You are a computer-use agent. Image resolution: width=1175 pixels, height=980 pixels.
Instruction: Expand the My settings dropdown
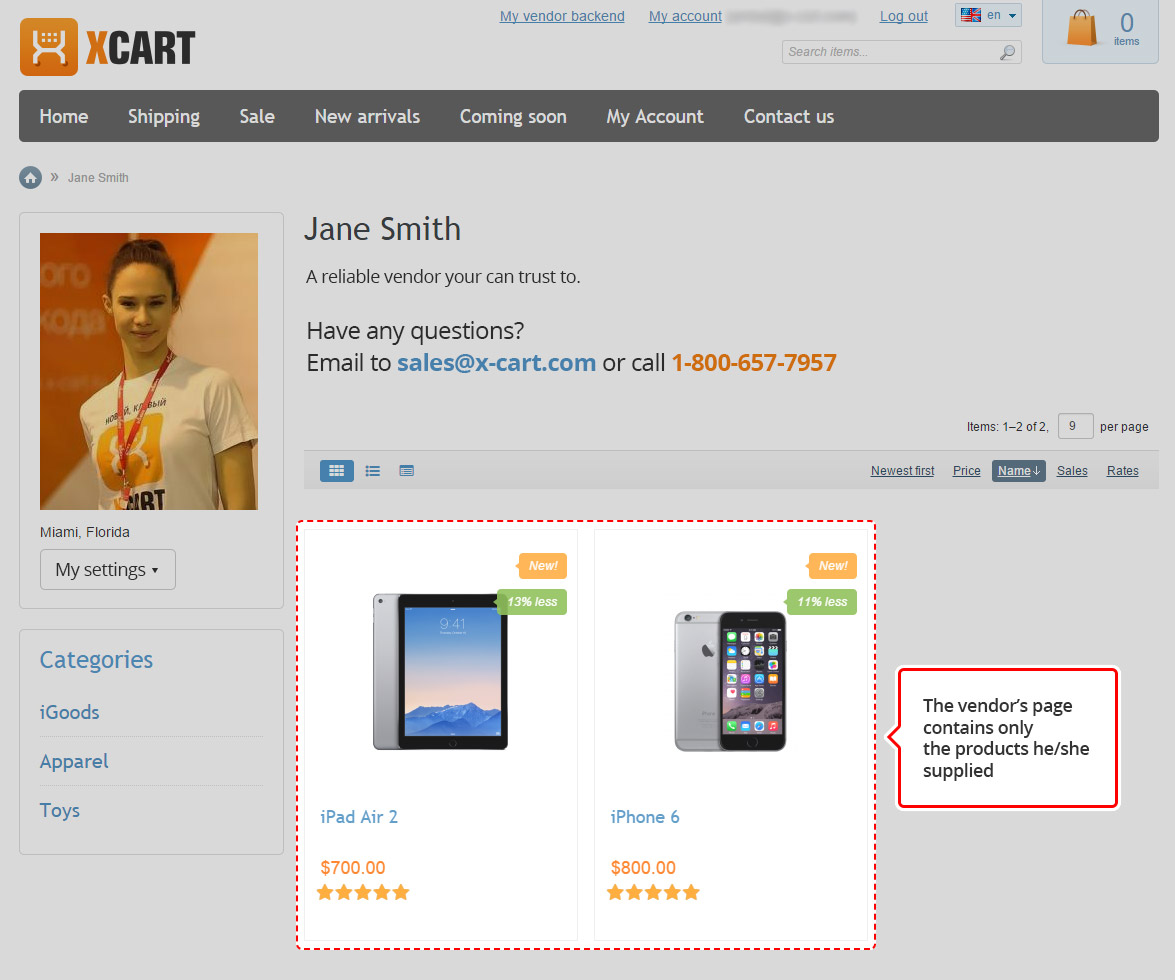click(108, 569)
